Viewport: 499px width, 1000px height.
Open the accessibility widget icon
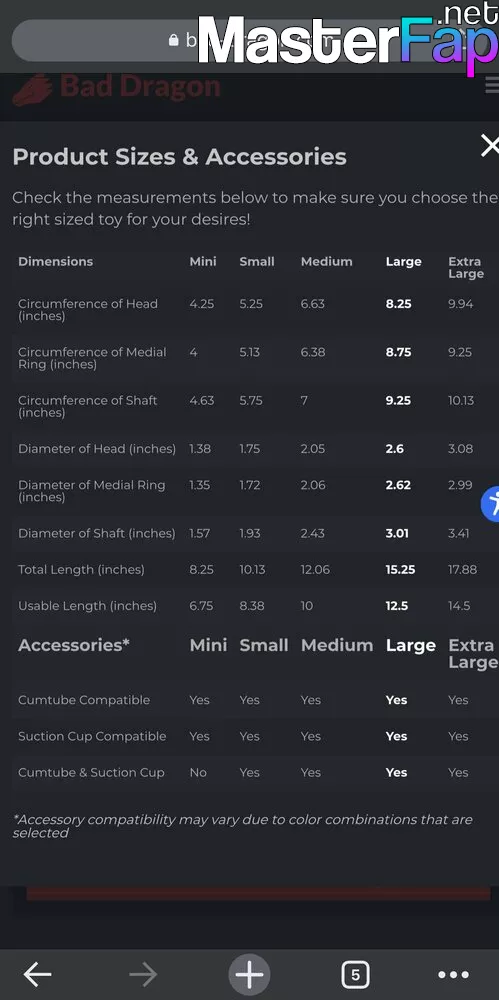pyautogui.click(x=490, y=504)
